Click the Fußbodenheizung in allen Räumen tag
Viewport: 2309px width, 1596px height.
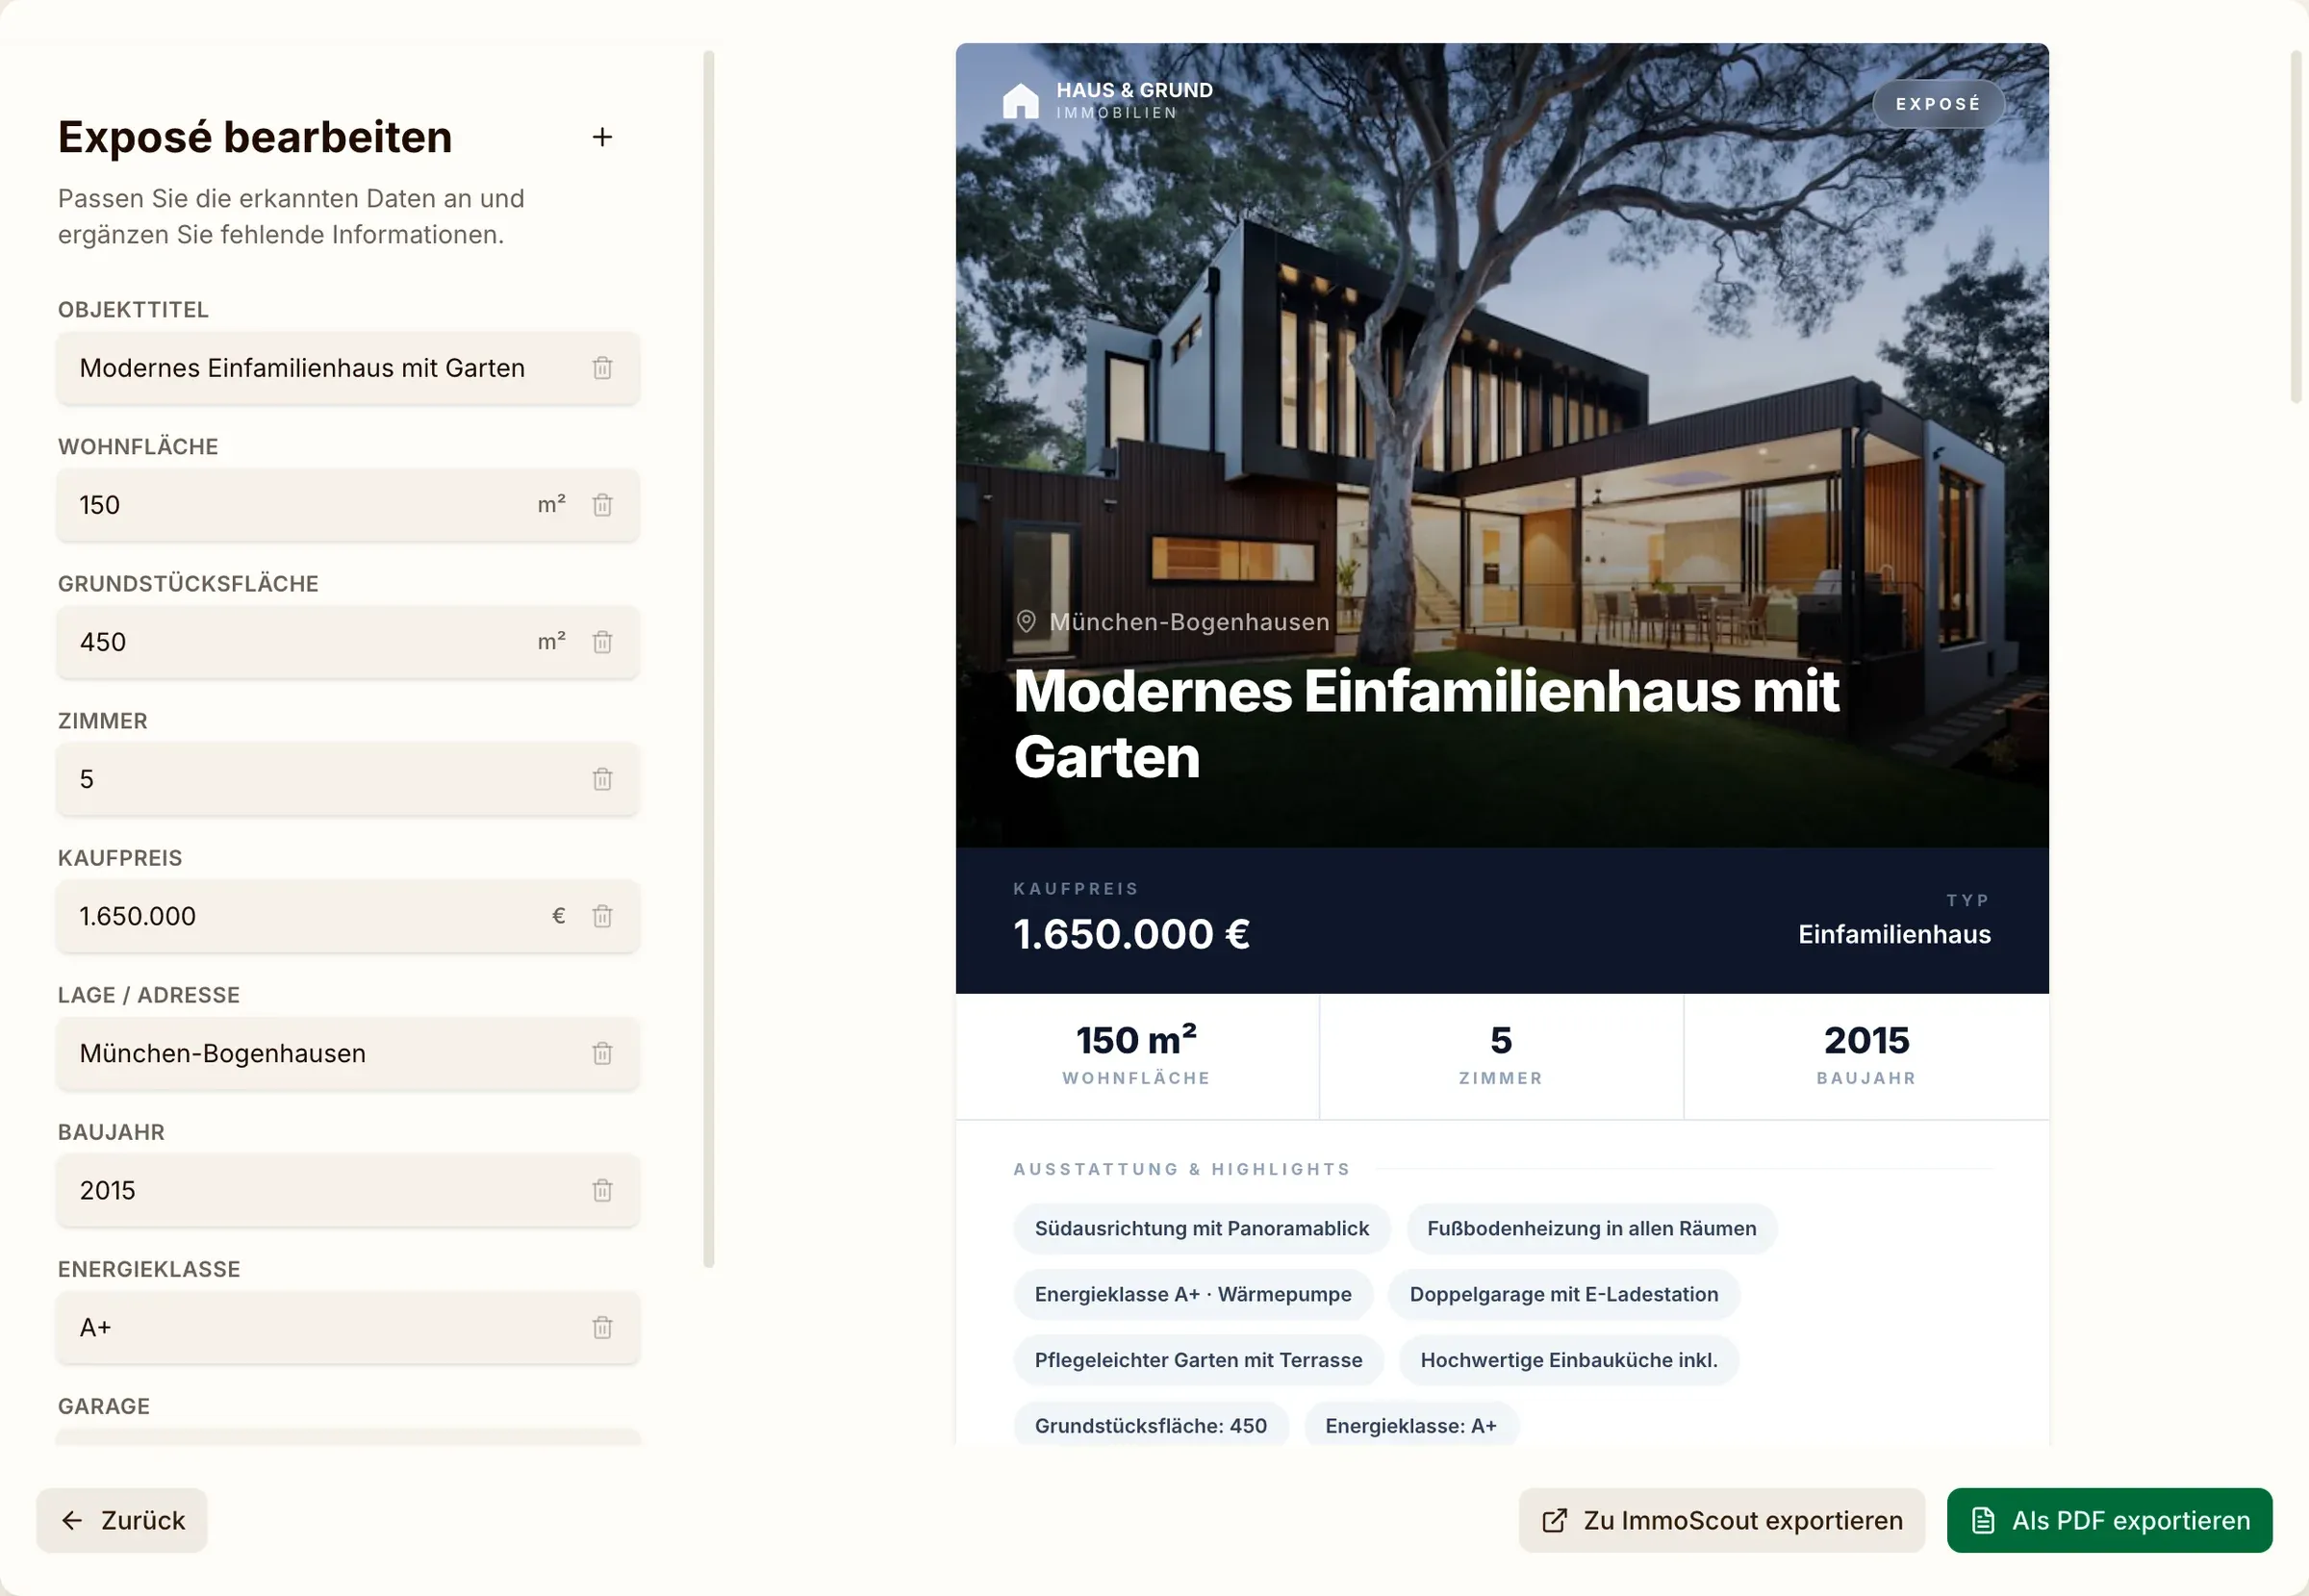click(1591, 1228)
